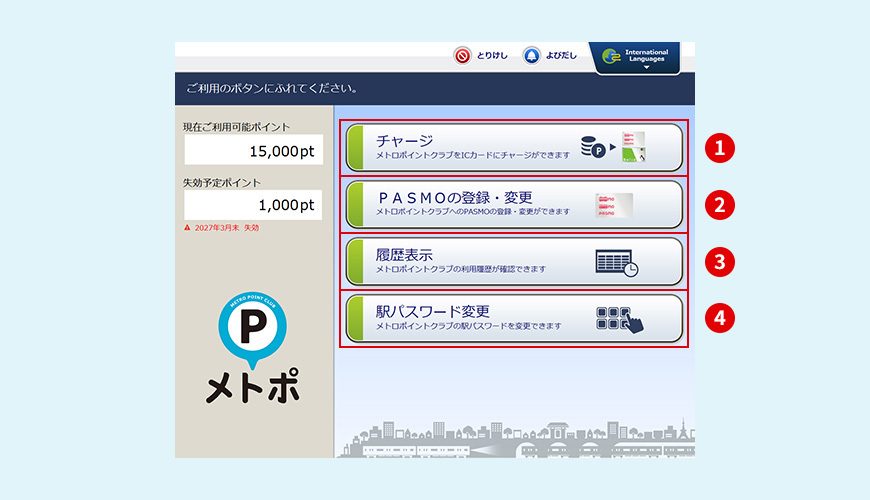Tap the よびだし call staff label
Viewport: 870px width, 500px height.
(x=562, y=56)
